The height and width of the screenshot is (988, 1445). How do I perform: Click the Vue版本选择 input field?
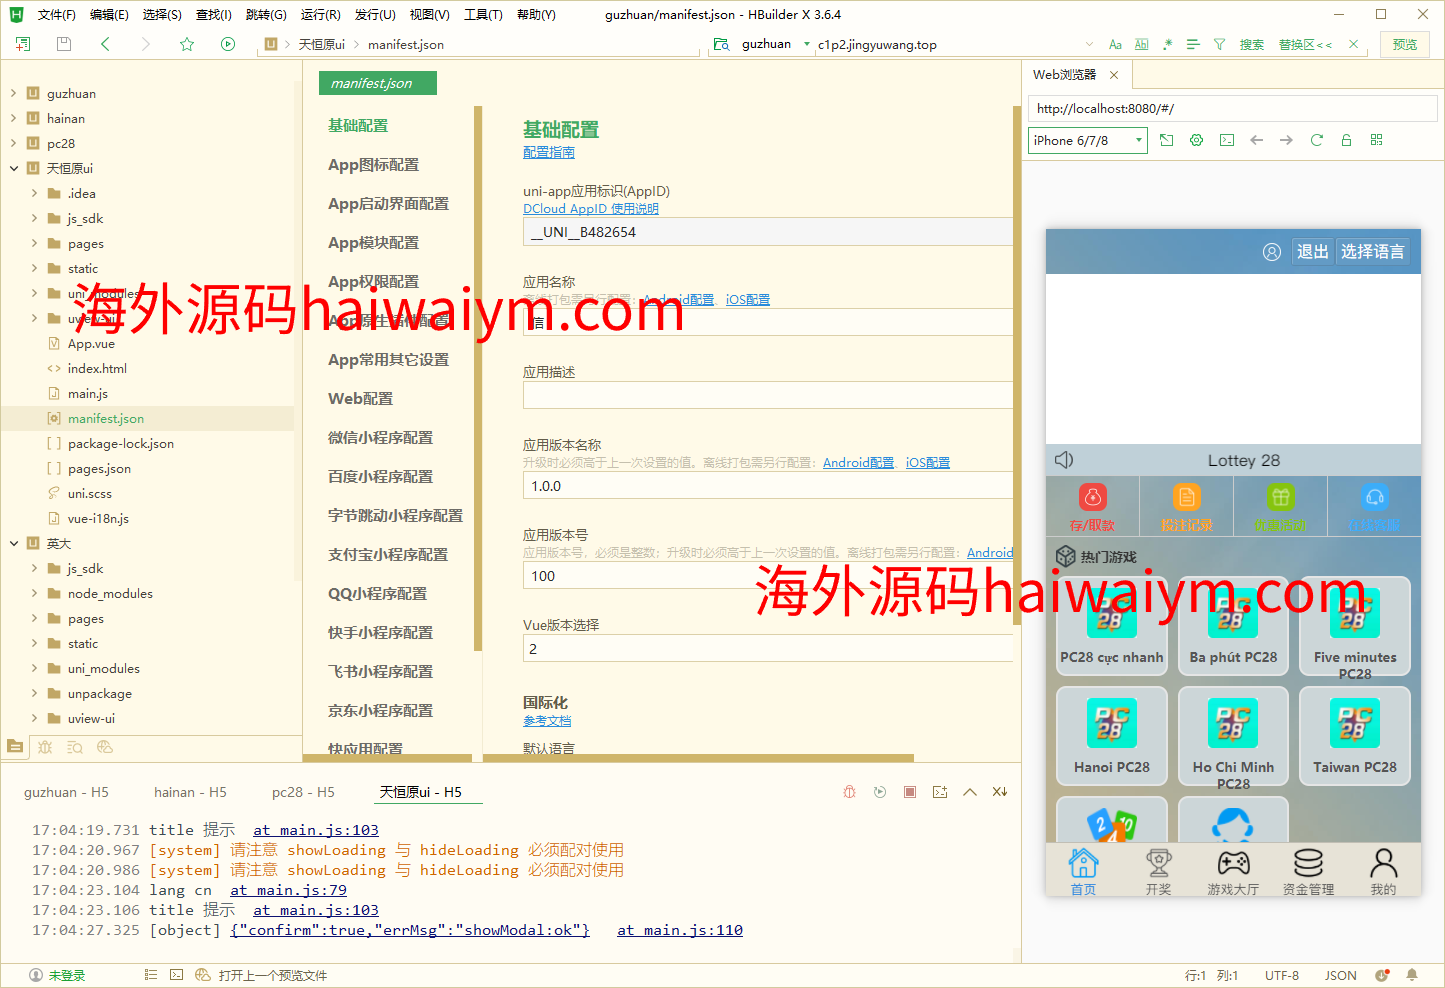coord(767,649)
